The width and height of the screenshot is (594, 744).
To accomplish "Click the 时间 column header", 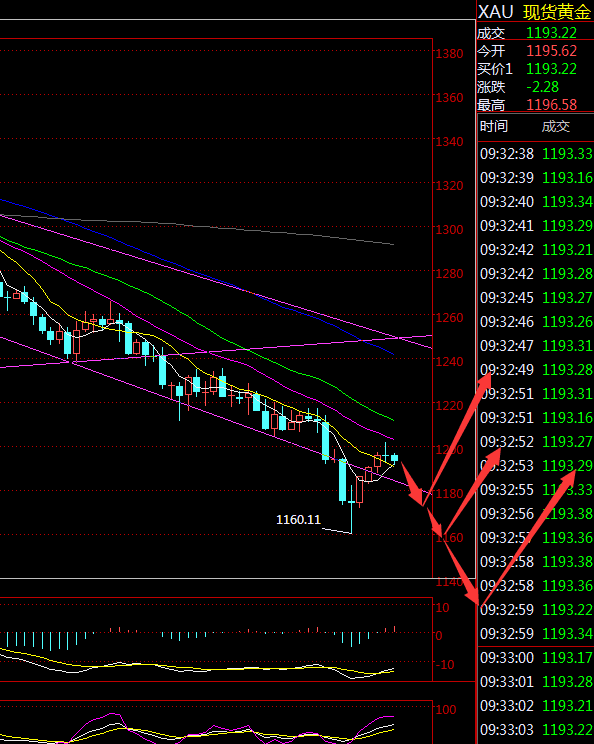I will coord(493,126).
